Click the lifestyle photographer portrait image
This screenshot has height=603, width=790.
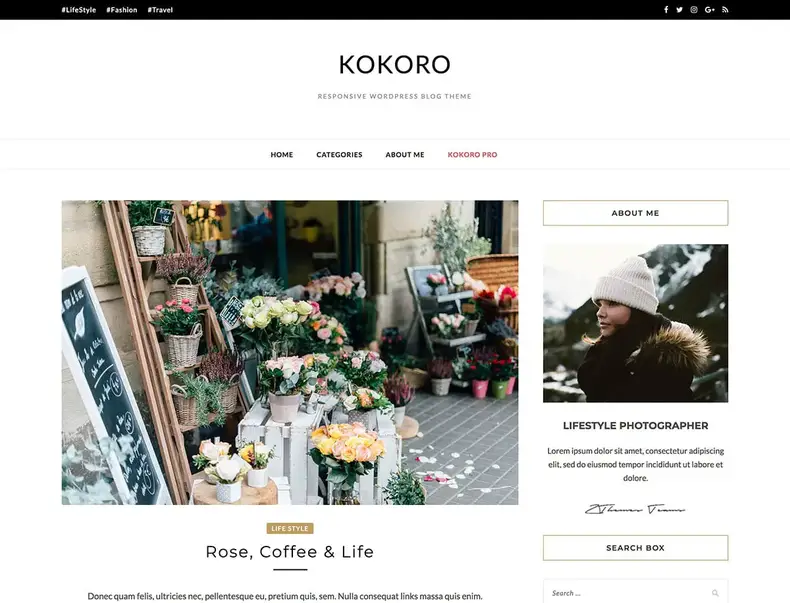(635, 323)
